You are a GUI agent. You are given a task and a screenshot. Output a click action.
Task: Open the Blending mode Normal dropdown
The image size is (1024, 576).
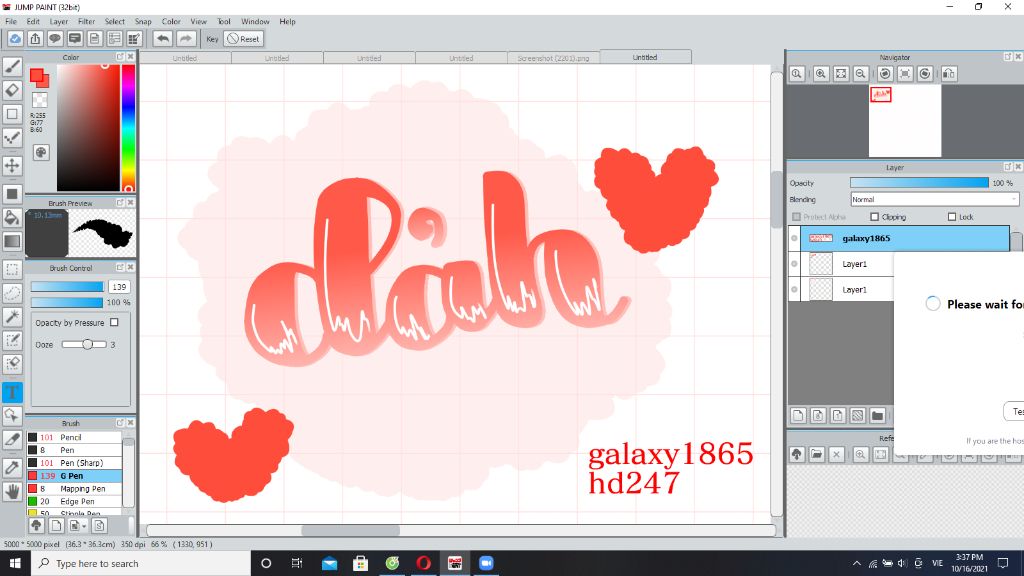point(935,199)
